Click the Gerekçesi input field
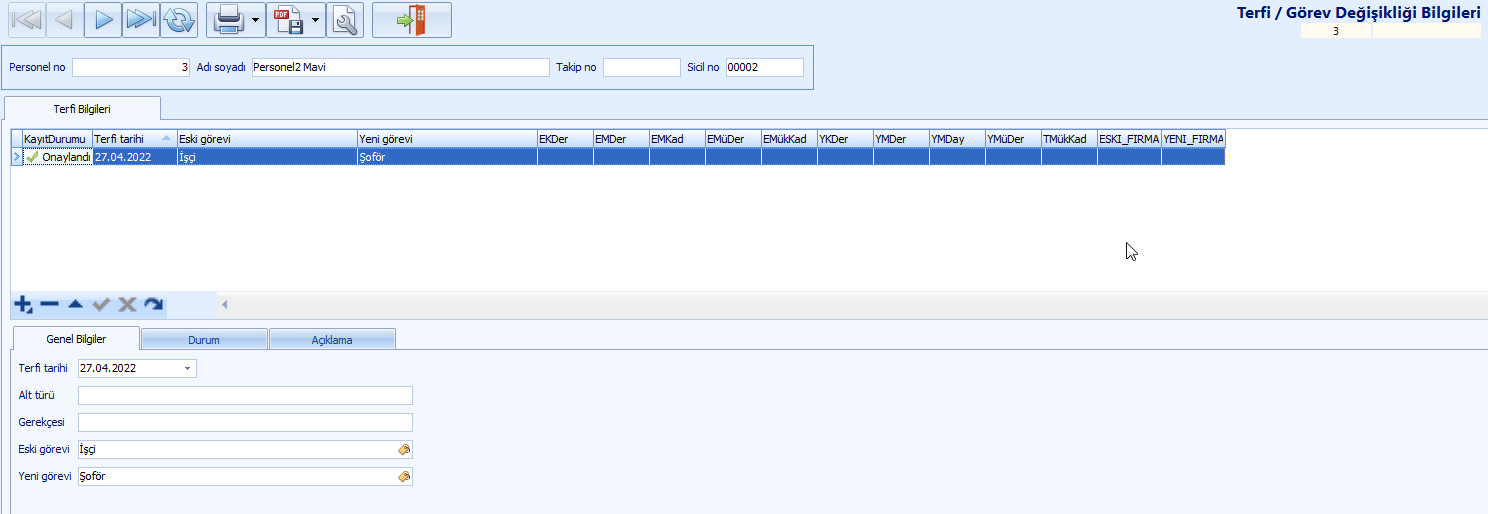 [x=245, y=422]
